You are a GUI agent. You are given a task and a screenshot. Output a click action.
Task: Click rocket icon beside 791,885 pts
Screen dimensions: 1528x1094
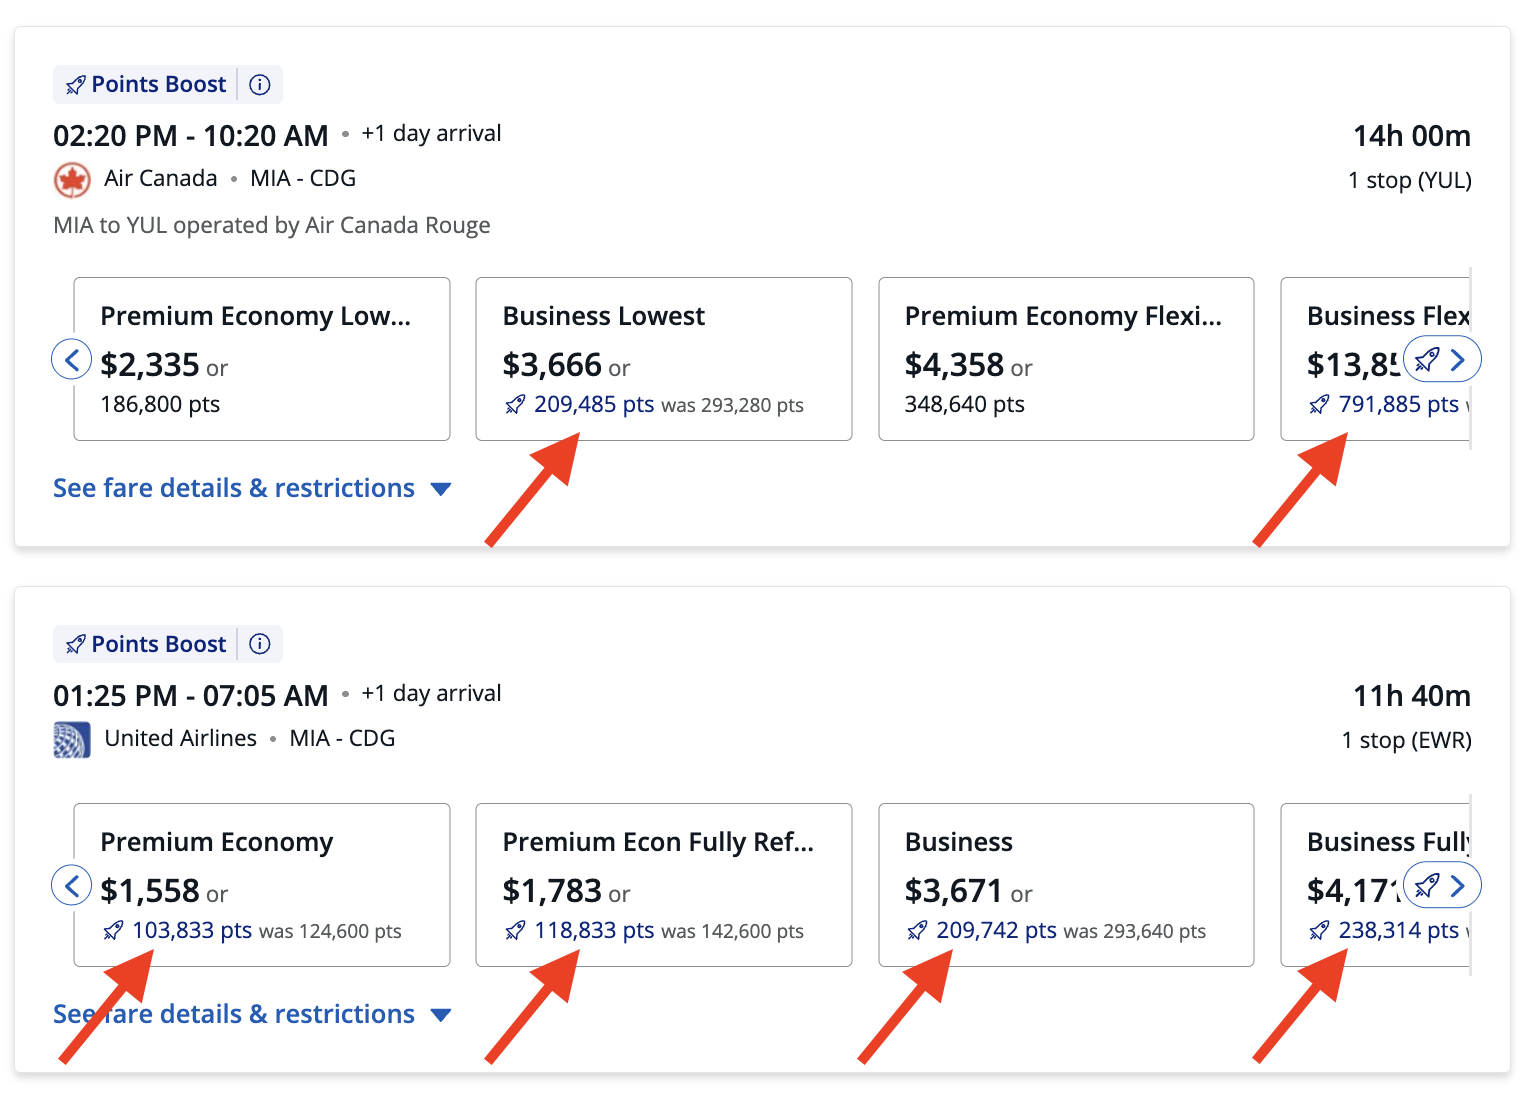click(1319, 405)
